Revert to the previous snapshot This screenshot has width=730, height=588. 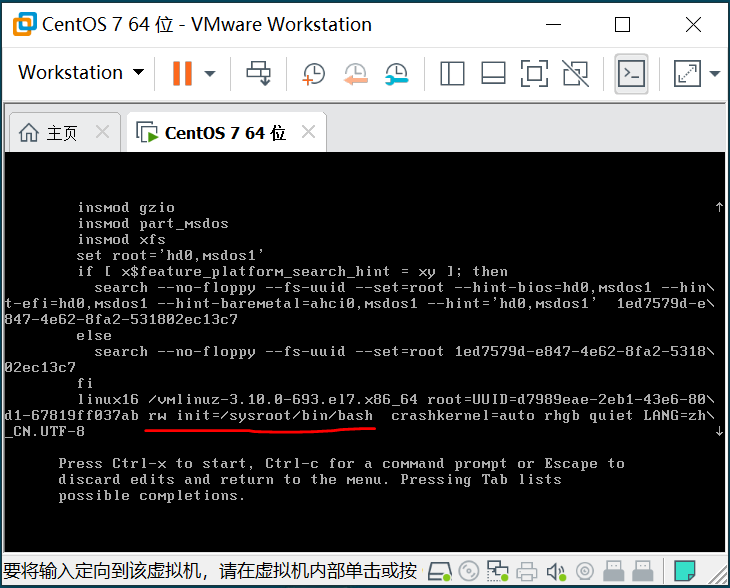[355, 74]
